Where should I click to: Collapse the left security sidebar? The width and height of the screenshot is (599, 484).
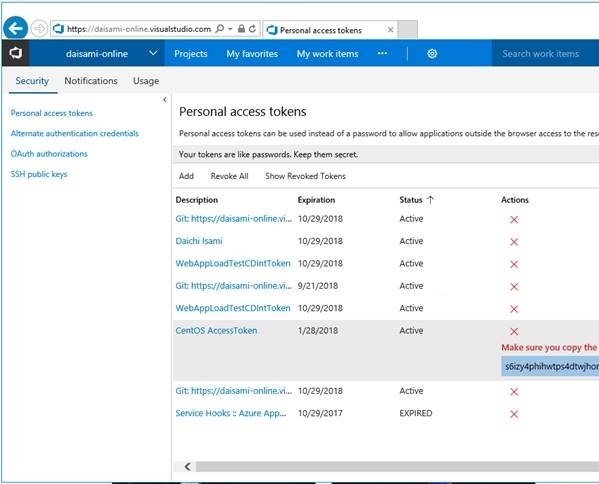(165, 100)
